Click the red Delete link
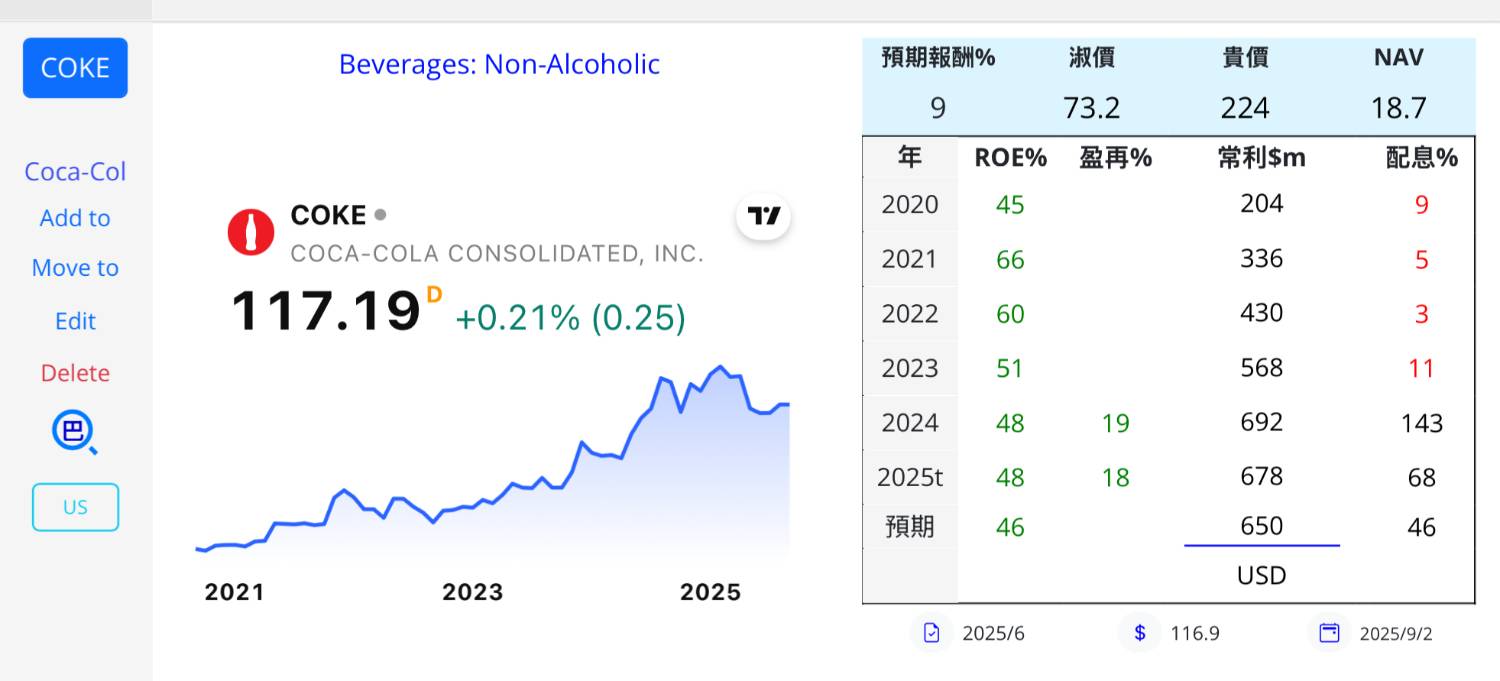The height and width of the screenshot is (681, 1500). coord(75,373)
